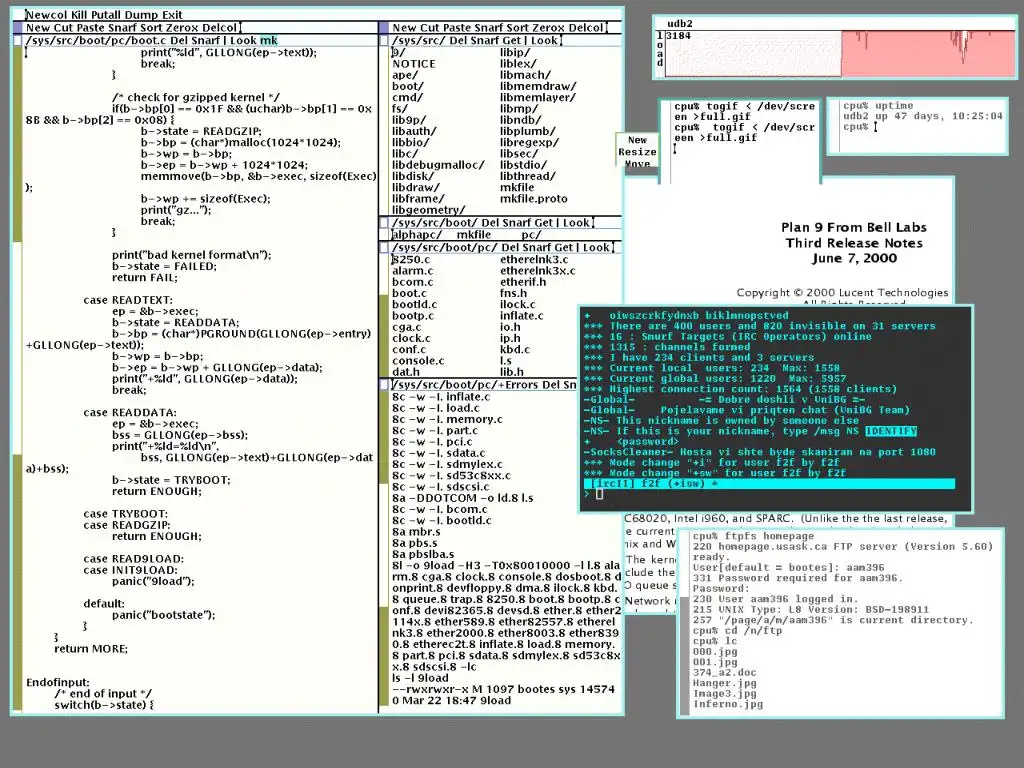Click the Plan 9 From Bell Labs title
This screenshot has width=1024, height=768.
click(x=854, y=227)
